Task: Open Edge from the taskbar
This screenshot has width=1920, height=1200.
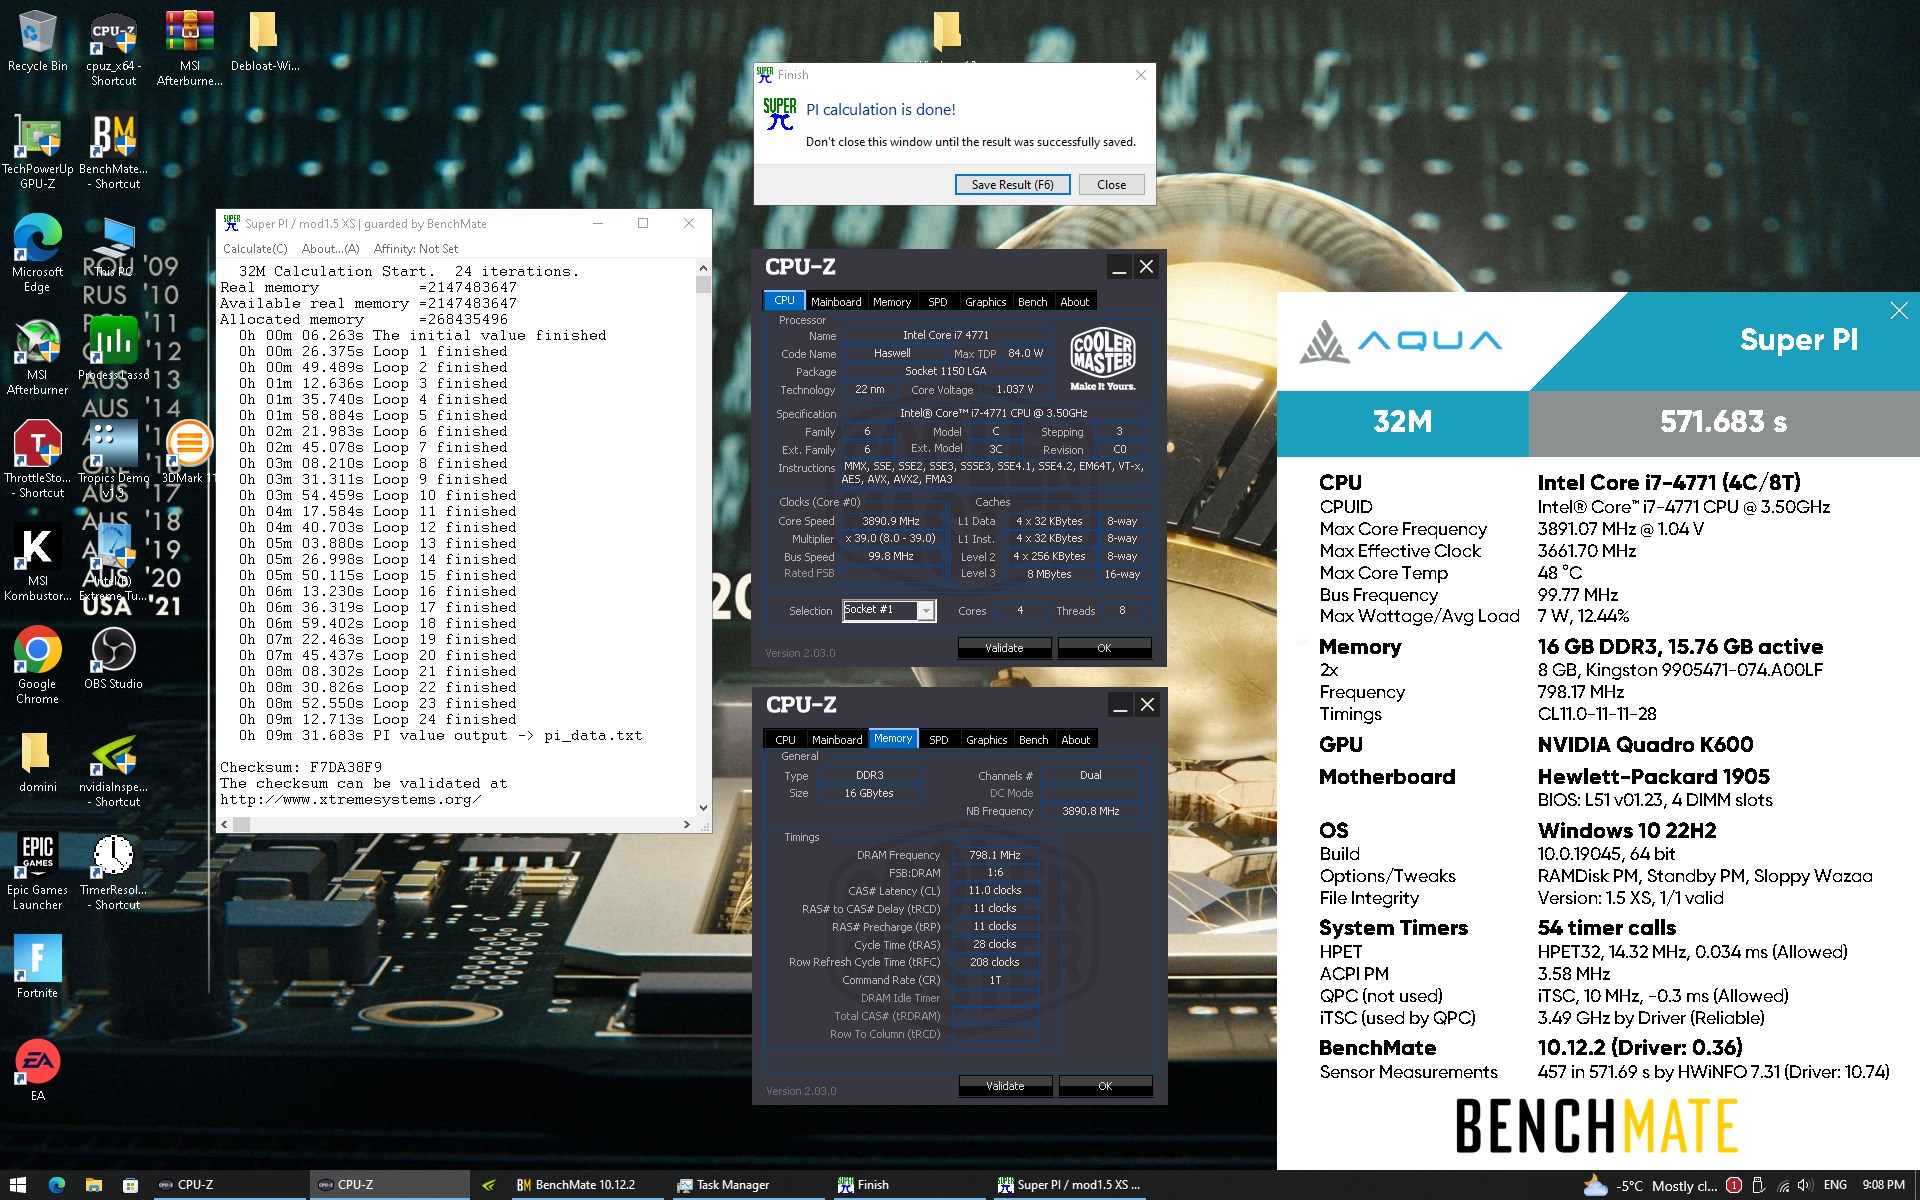Action: (x=56, y=1185)
